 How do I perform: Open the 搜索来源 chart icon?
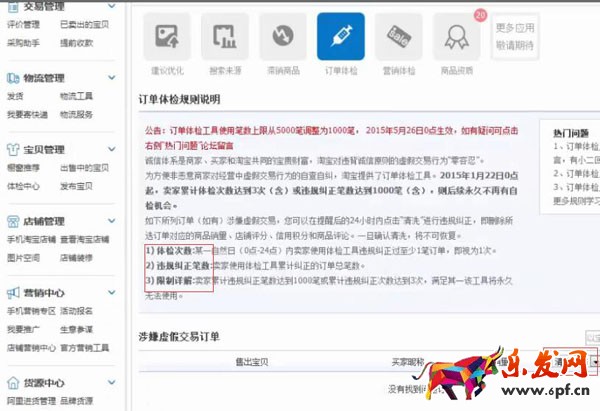point(225,36)
